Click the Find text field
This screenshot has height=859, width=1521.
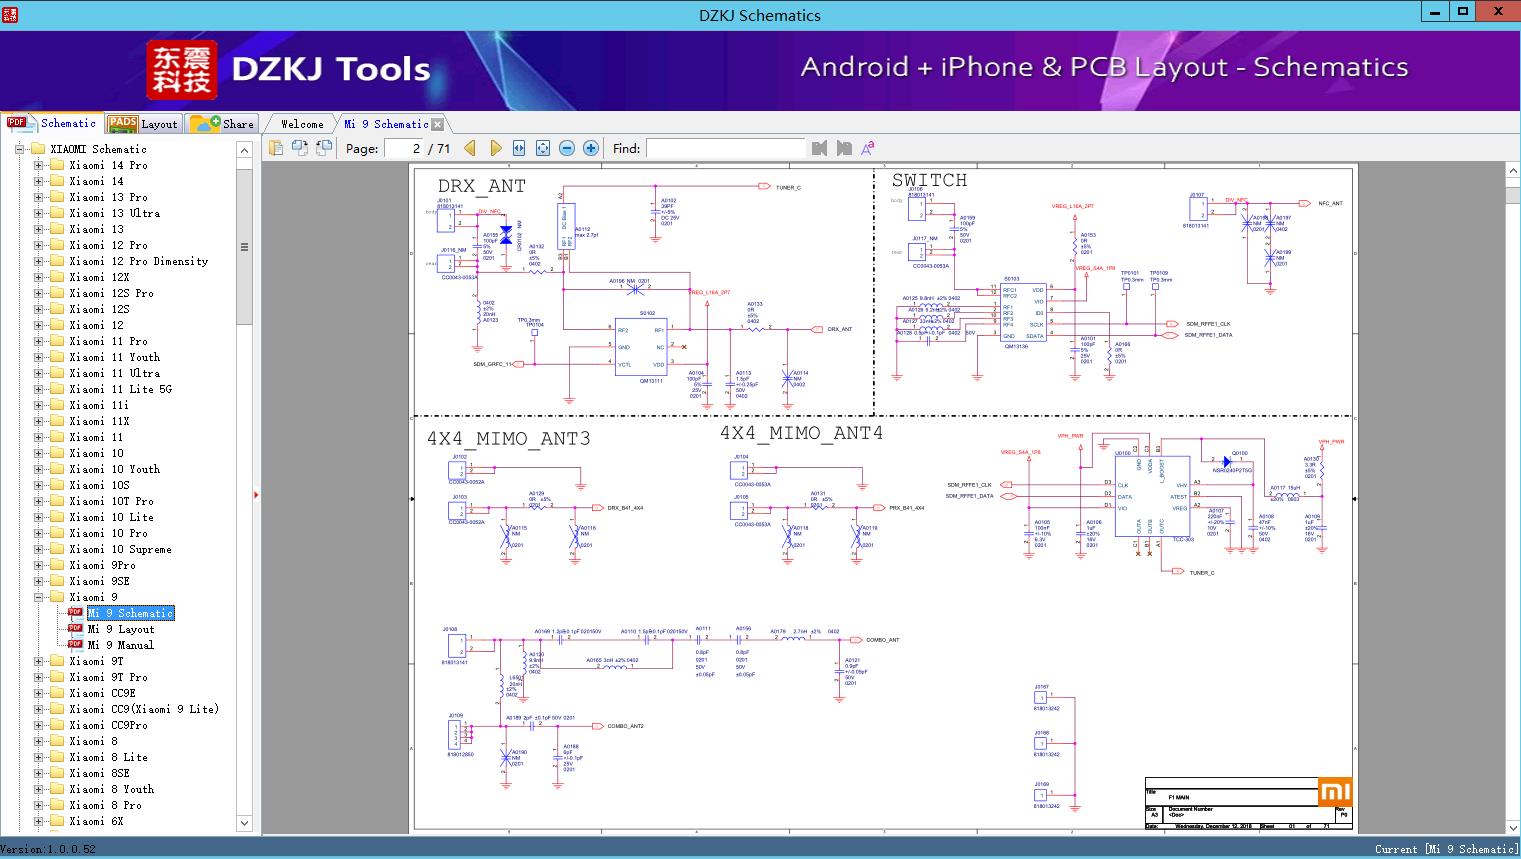tap(725, 148)
